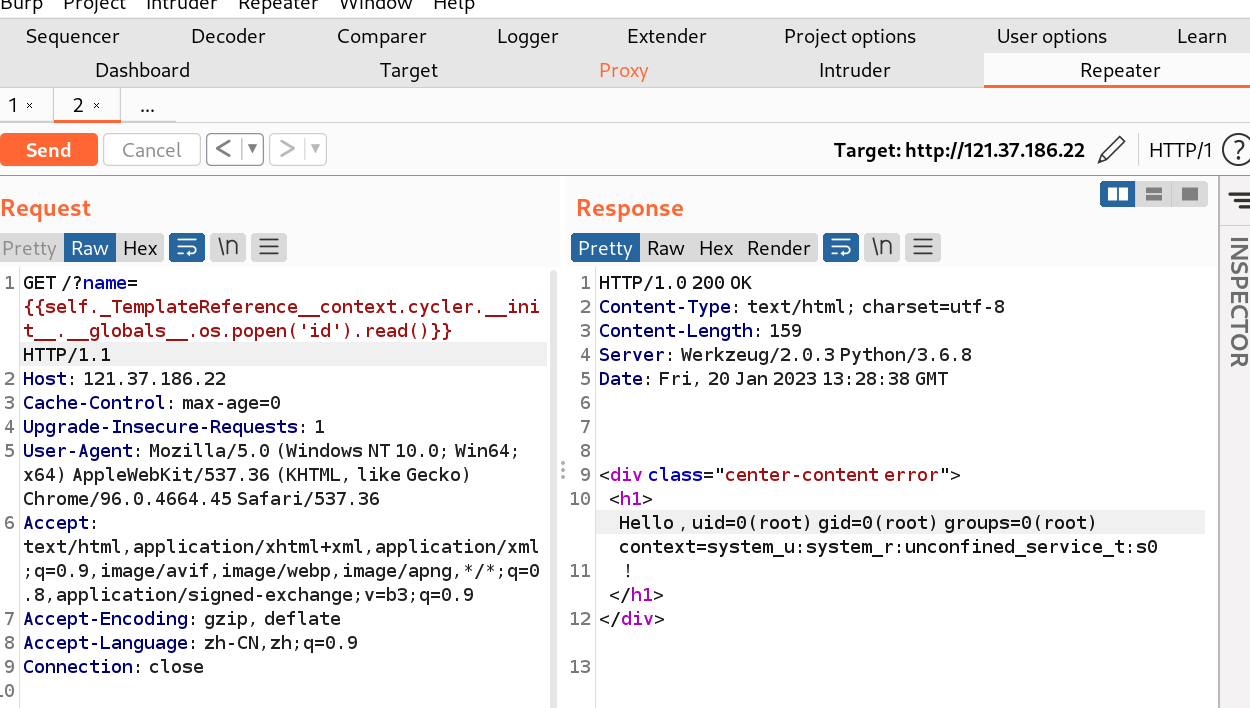This screenshot has width=1250, height=708.
Task: Click the Host header line
Action: click(x=125, y=379)
